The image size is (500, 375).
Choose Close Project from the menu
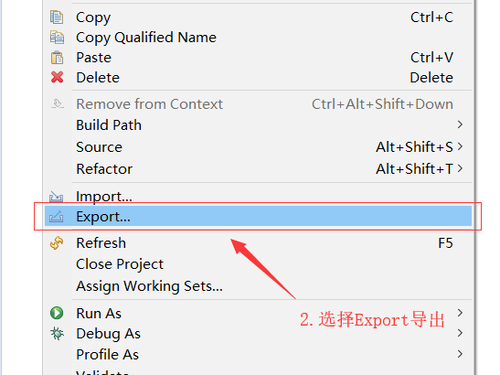pos(120,264)
